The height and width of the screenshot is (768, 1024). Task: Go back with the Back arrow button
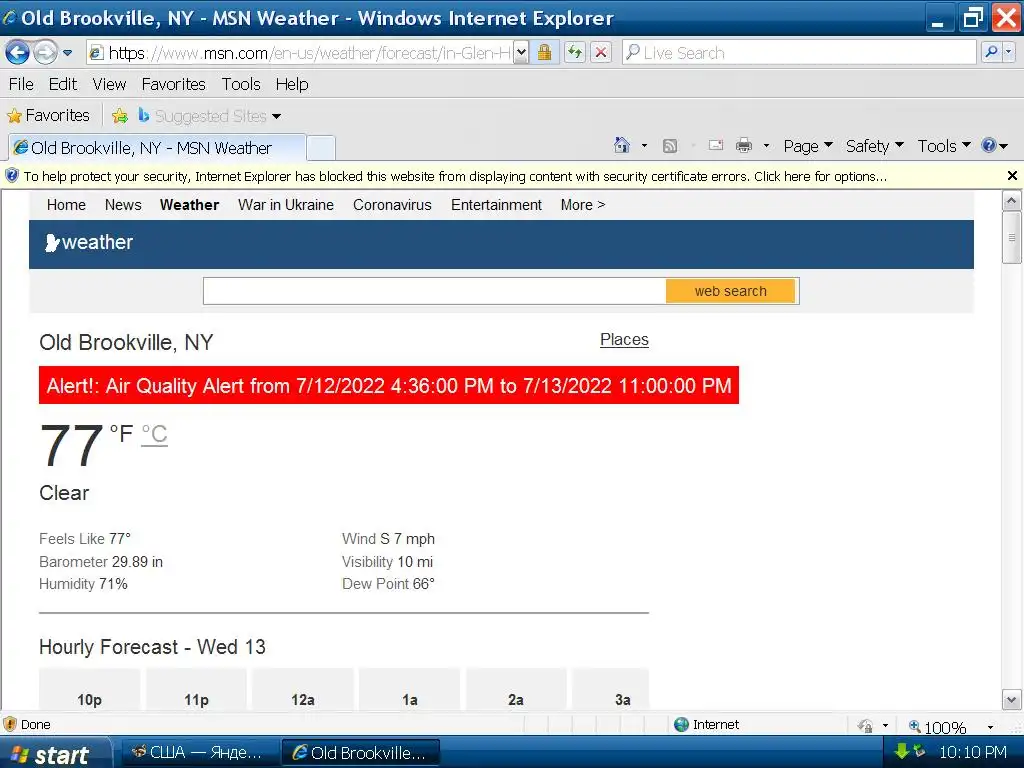[x=17, y=52]
